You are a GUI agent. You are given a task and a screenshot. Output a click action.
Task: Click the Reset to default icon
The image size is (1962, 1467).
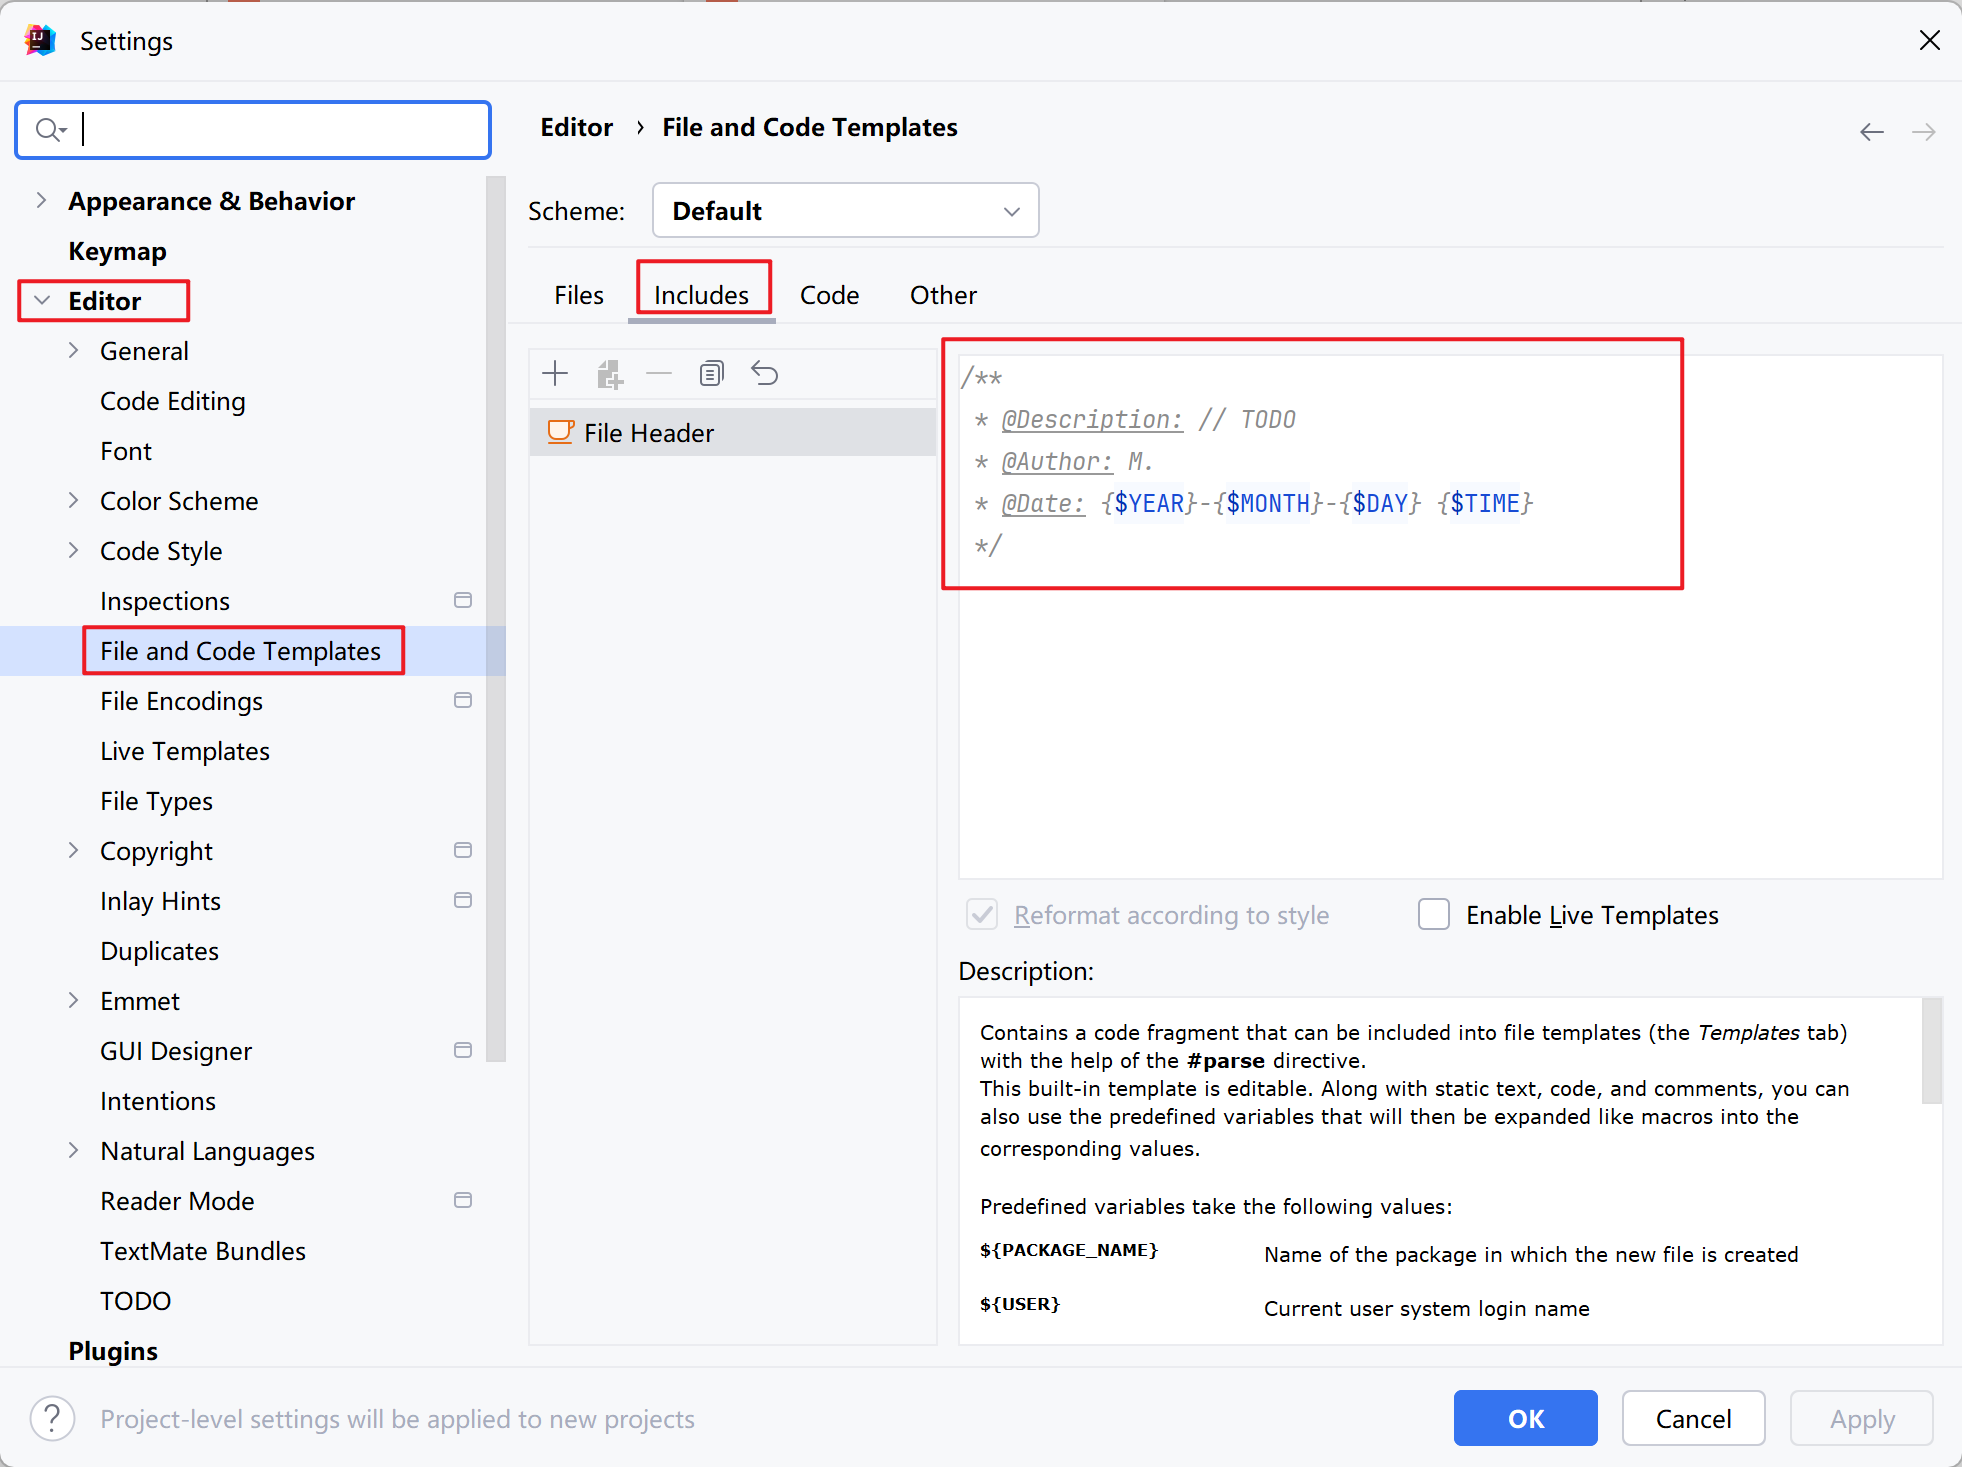tap(764, 371)
